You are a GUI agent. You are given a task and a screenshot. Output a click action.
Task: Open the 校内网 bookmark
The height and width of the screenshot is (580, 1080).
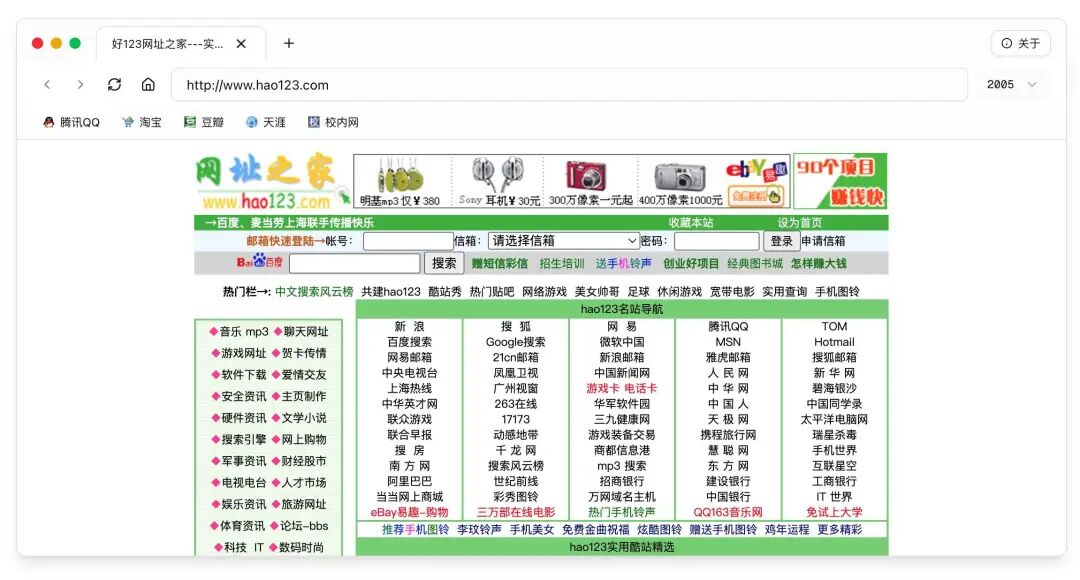333,122
